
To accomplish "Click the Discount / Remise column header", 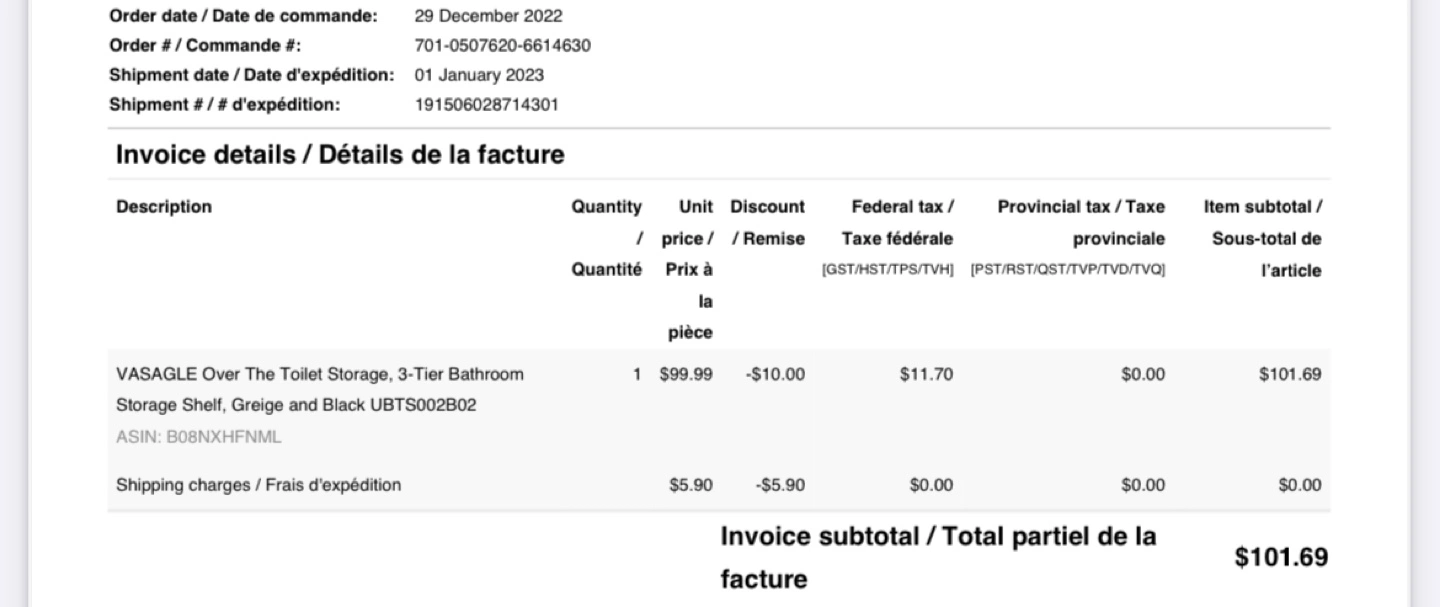I will [x=767, y=222].
